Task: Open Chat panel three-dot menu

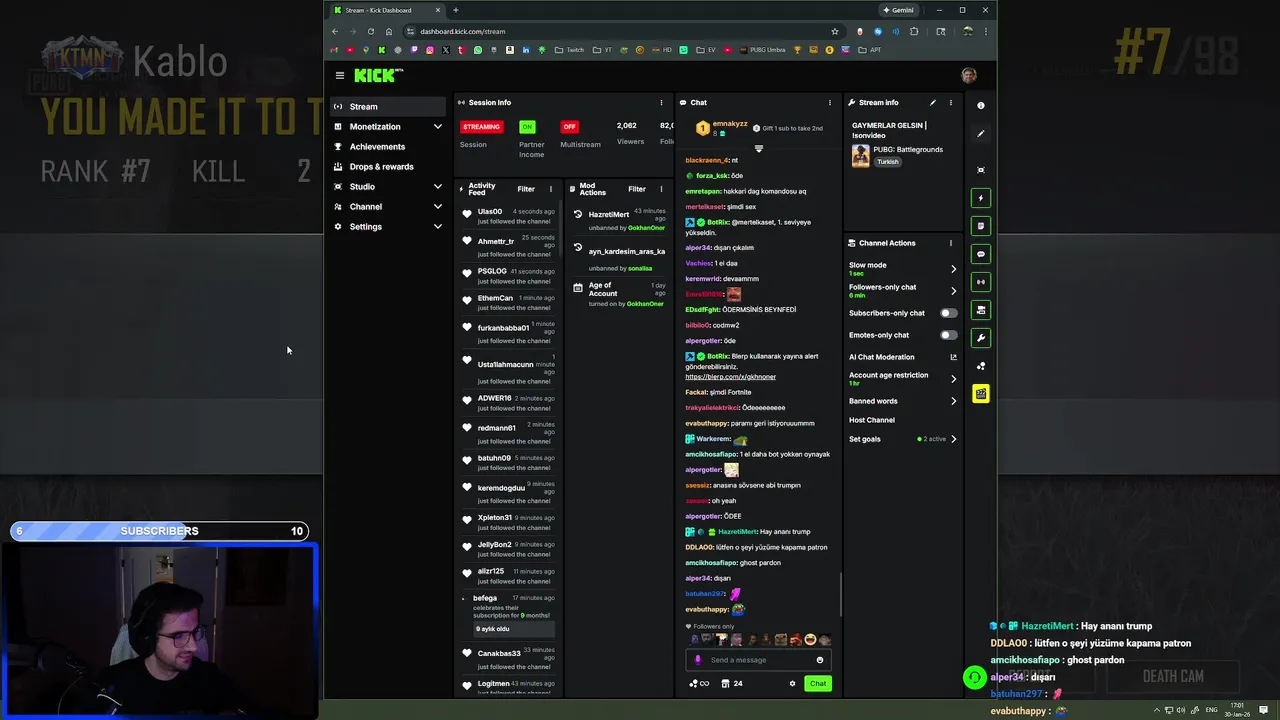Action: tap(829, 102)
